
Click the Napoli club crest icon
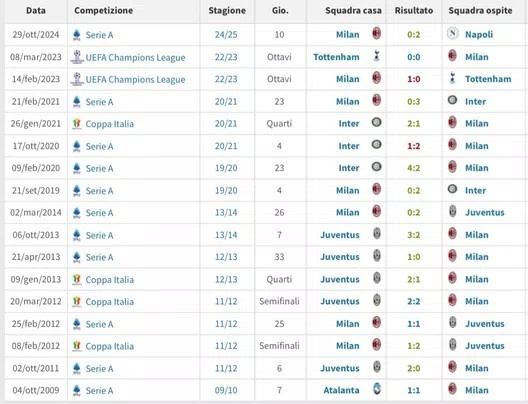click(x=453, y=34)
